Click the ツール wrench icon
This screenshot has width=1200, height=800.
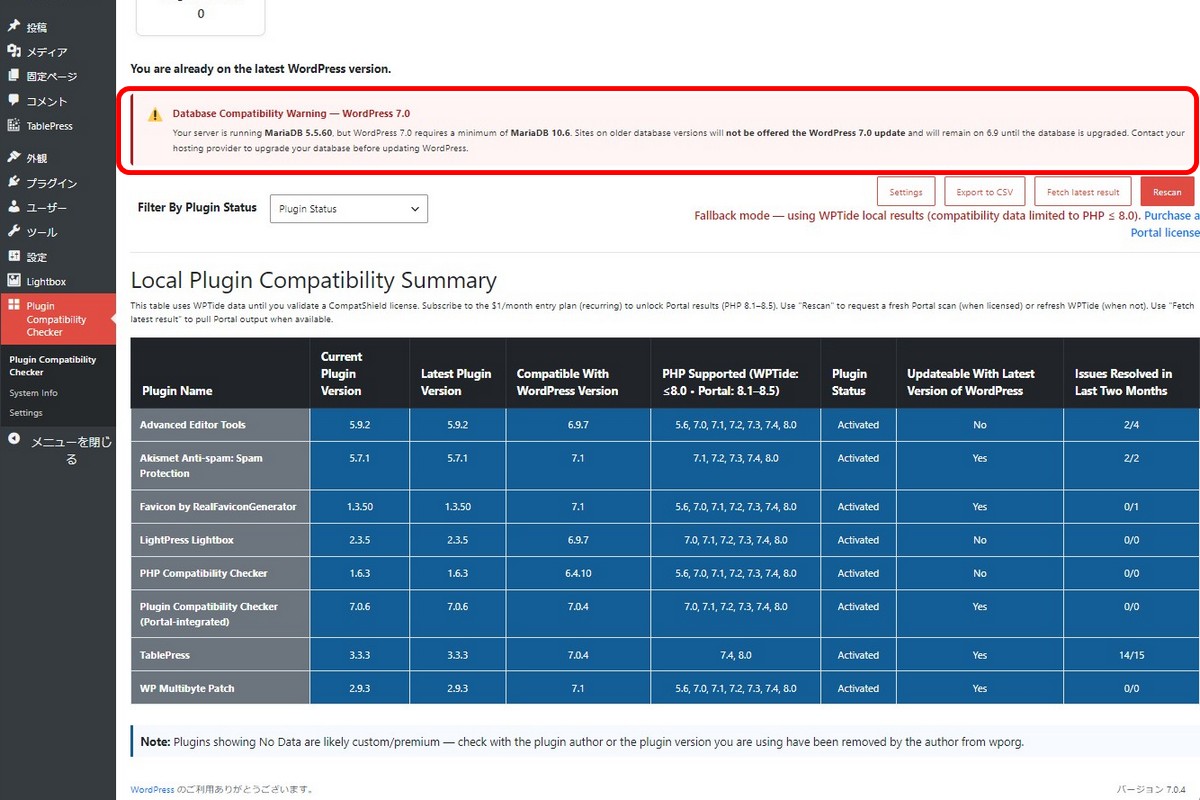pyautogui.click(x=14, y=231)
